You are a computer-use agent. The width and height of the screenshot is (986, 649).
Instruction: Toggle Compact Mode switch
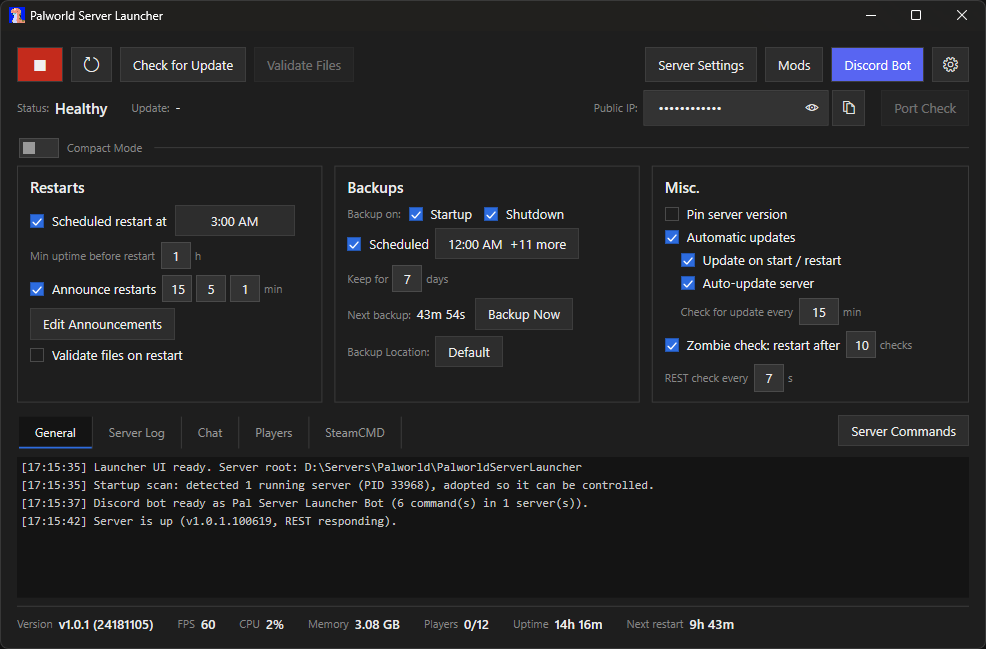(x=39, y=148)
